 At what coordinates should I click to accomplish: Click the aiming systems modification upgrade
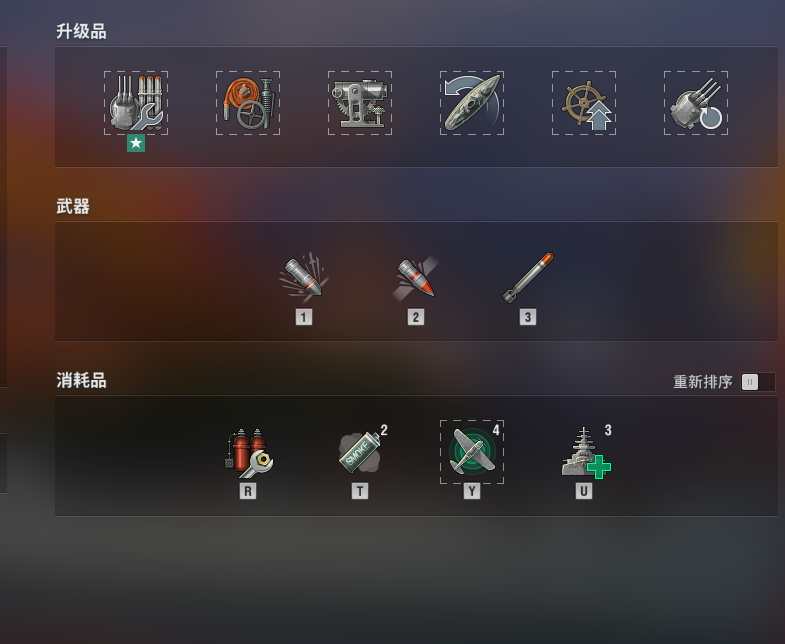coord(360,103)
